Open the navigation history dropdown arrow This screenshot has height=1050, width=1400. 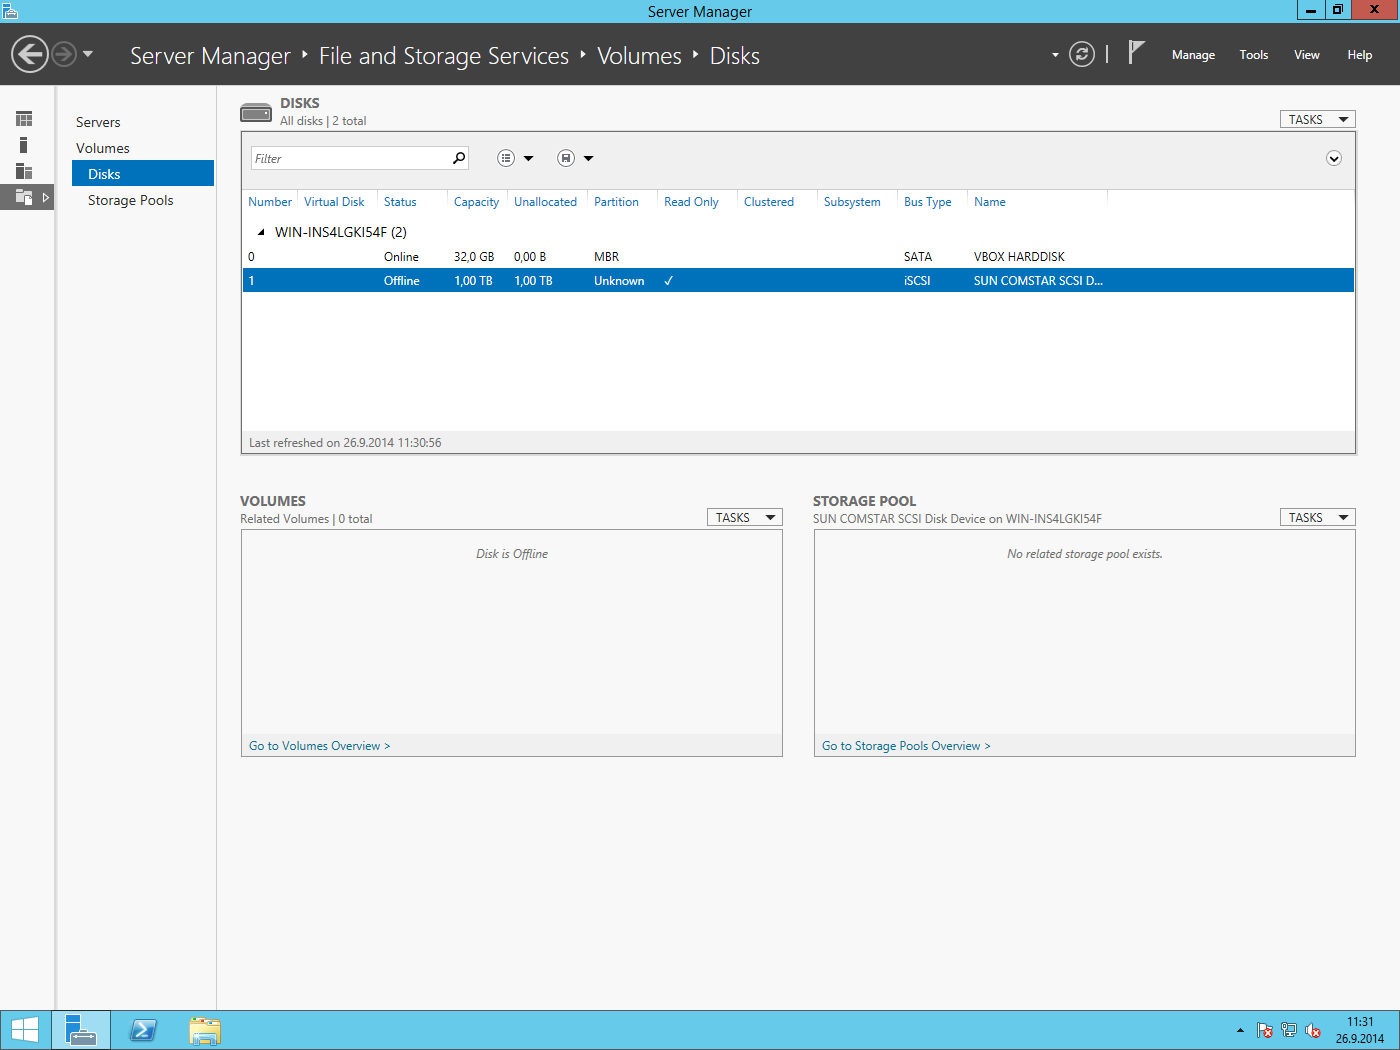click(x=88, y=54)
